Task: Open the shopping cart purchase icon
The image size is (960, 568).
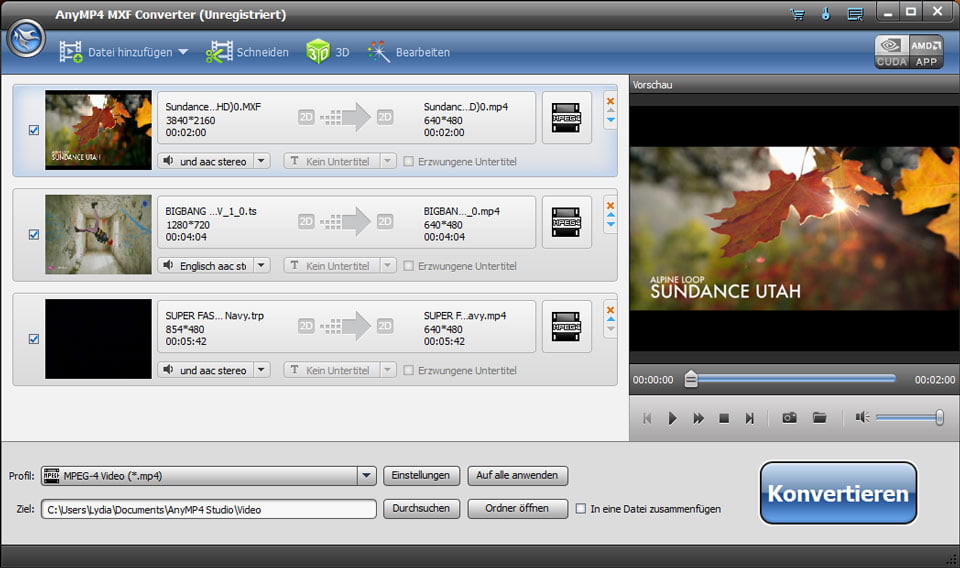Action: 797,14
